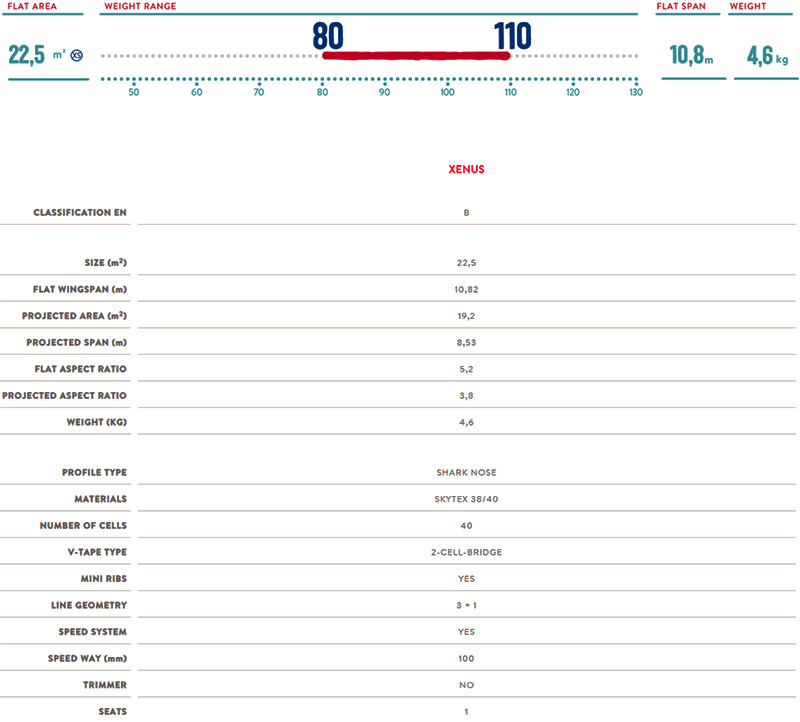This screenshot has height=722, width=800.
Task: Click the speed way value 100
Action: click(466, 658)
